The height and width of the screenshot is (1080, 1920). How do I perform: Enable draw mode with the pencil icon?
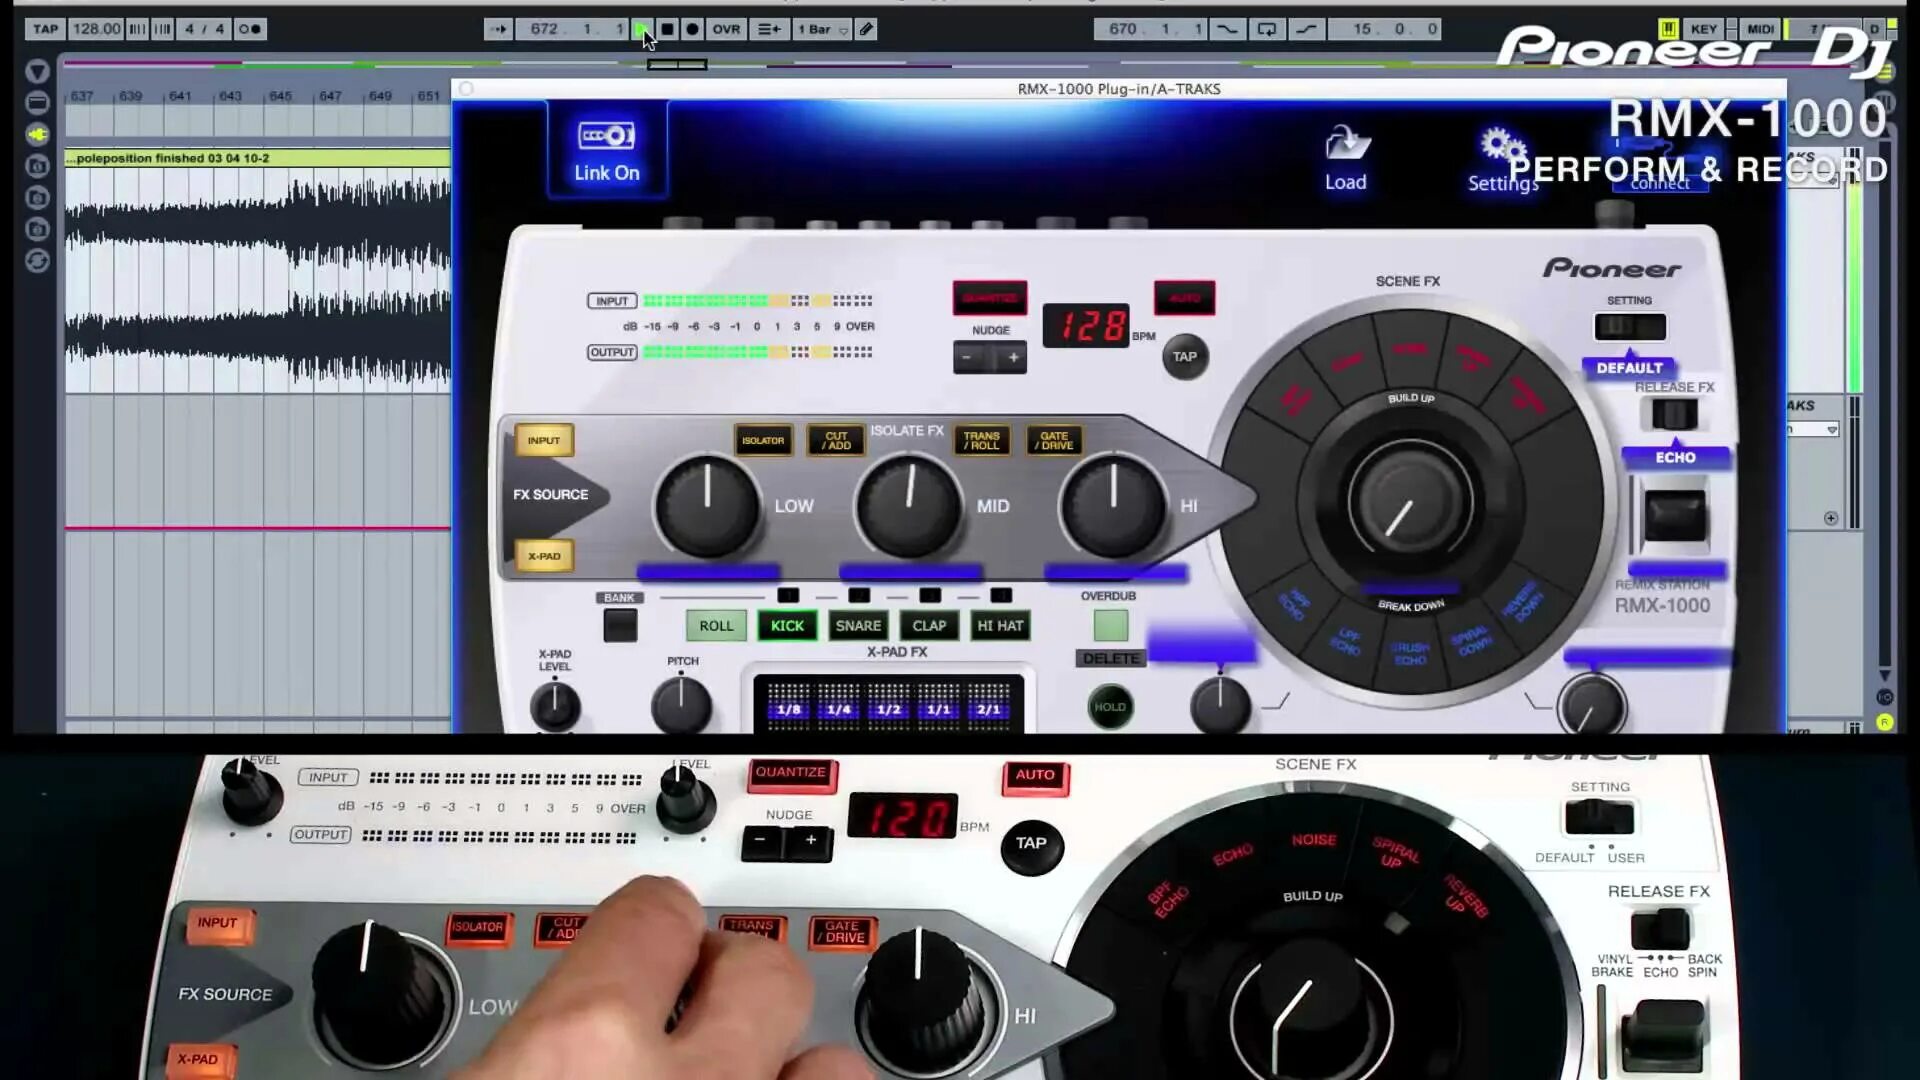(867, 29)
